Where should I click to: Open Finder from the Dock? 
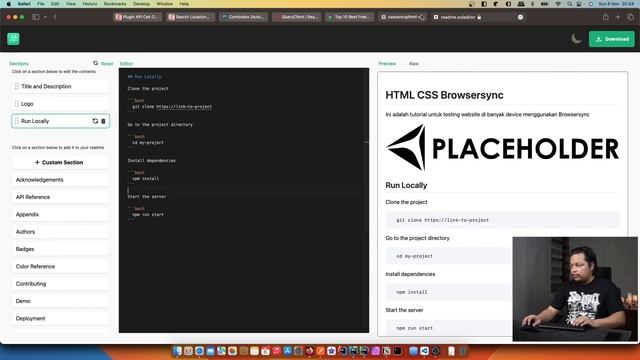[x=178, y=351]
